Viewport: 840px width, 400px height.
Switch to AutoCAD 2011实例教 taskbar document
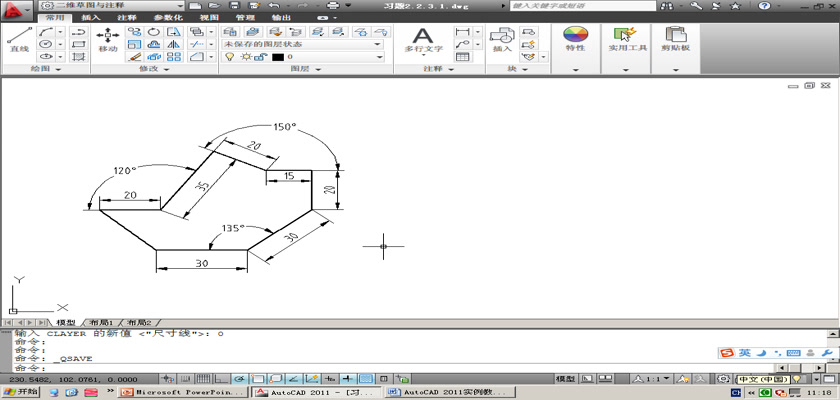(449, 393)
